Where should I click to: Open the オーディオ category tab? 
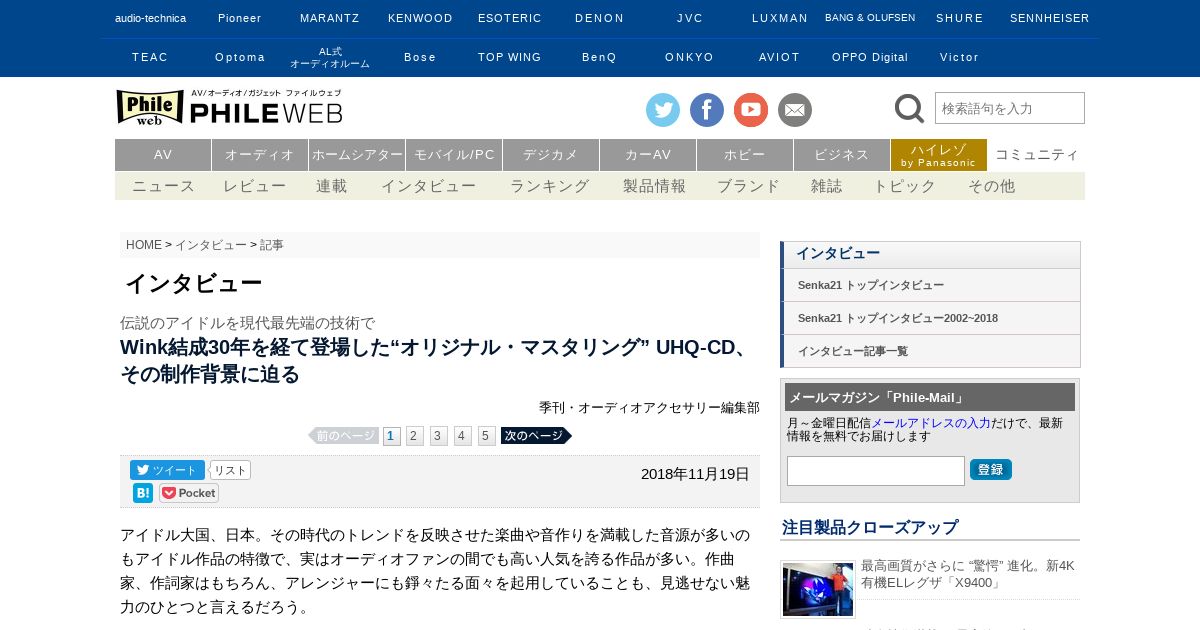pos(260,155)
